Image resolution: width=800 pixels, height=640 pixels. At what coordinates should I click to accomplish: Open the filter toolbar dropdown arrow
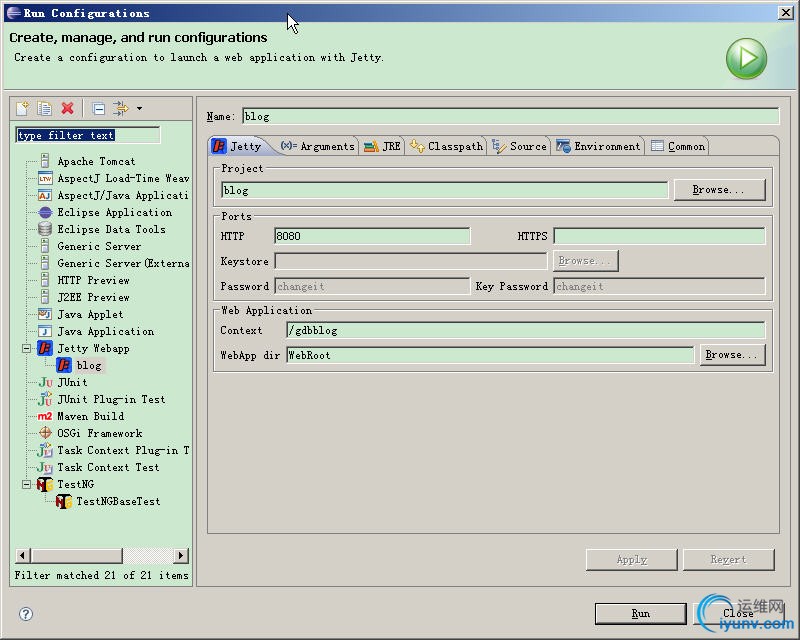(x=139, y=108)
